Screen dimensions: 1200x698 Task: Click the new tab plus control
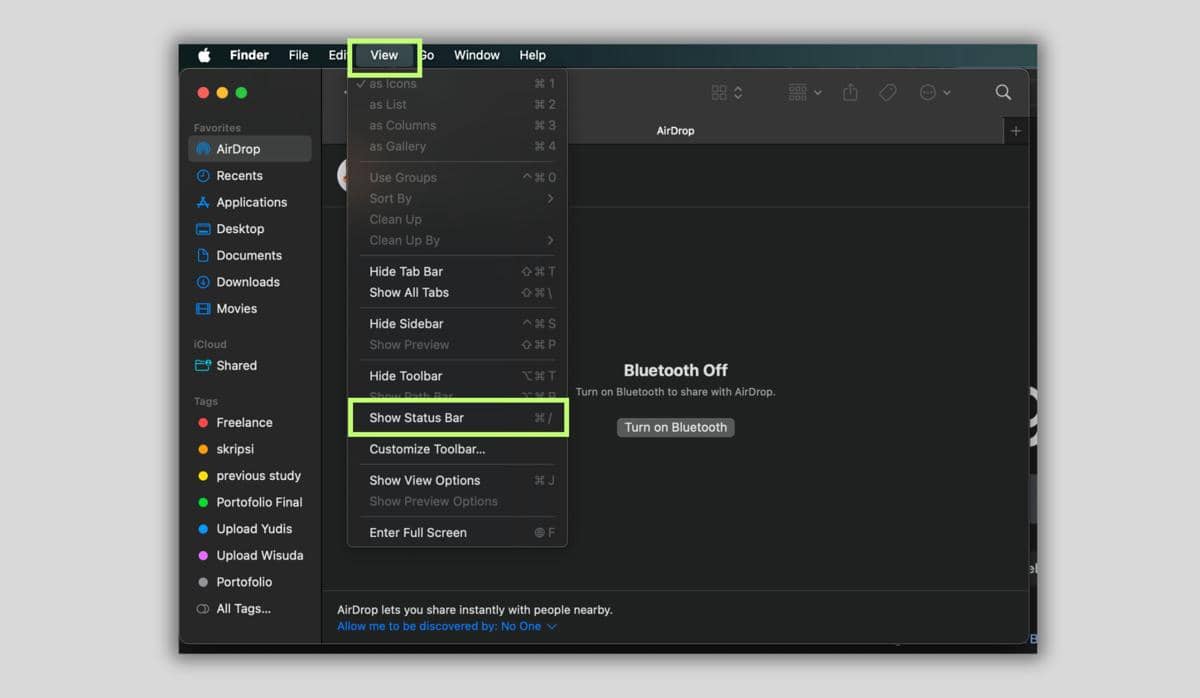(x=1016, y=130)
